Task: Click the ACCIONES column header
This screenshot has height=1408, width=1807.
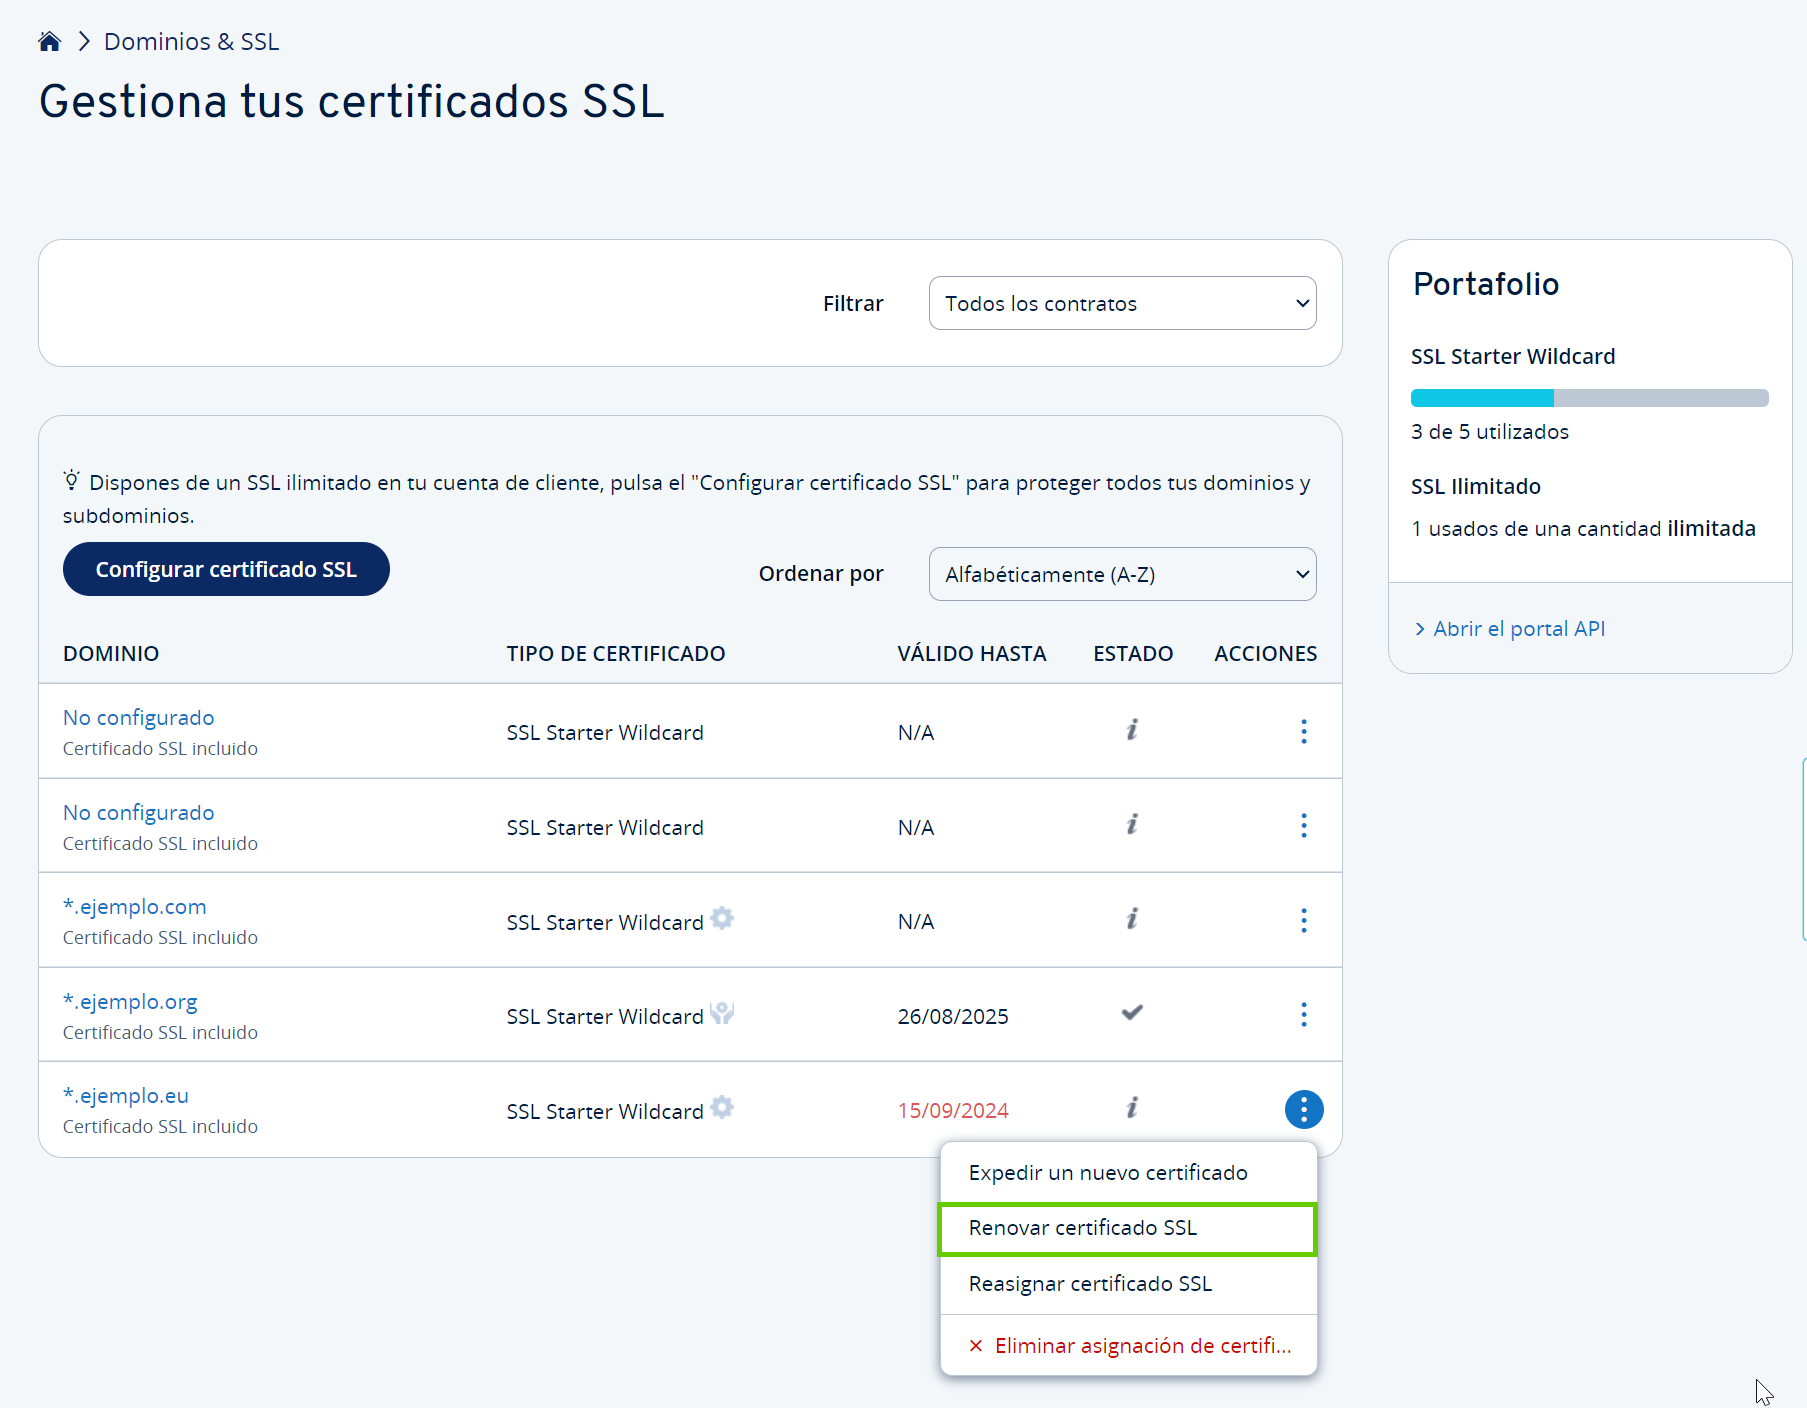Action: click(1266, 653)
